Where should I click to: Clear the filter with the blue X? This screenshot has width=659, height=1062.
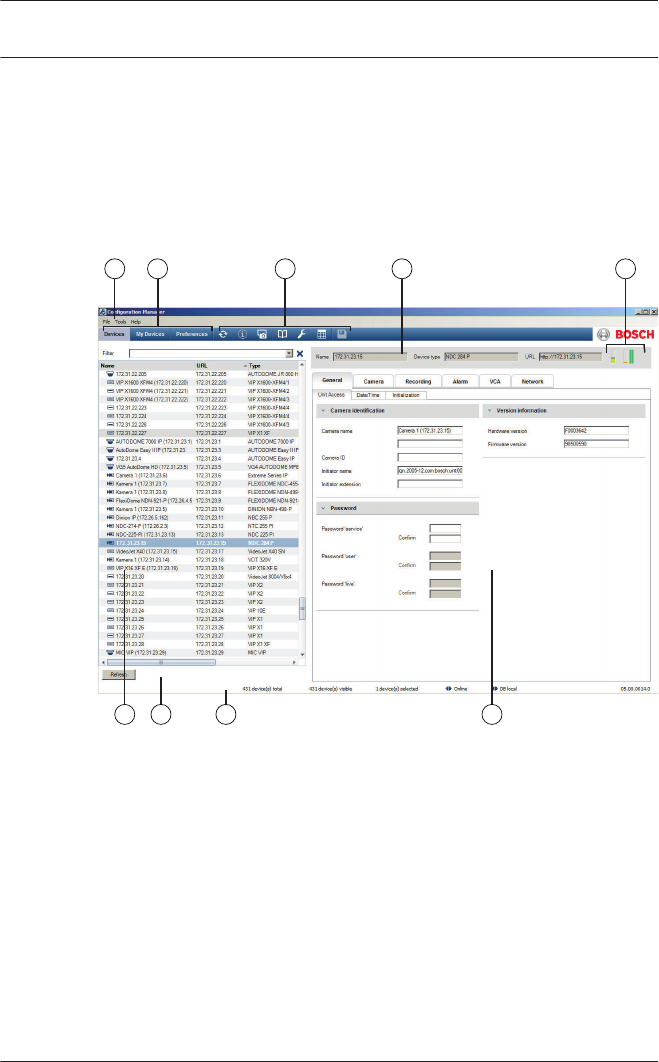click(300, 354)
